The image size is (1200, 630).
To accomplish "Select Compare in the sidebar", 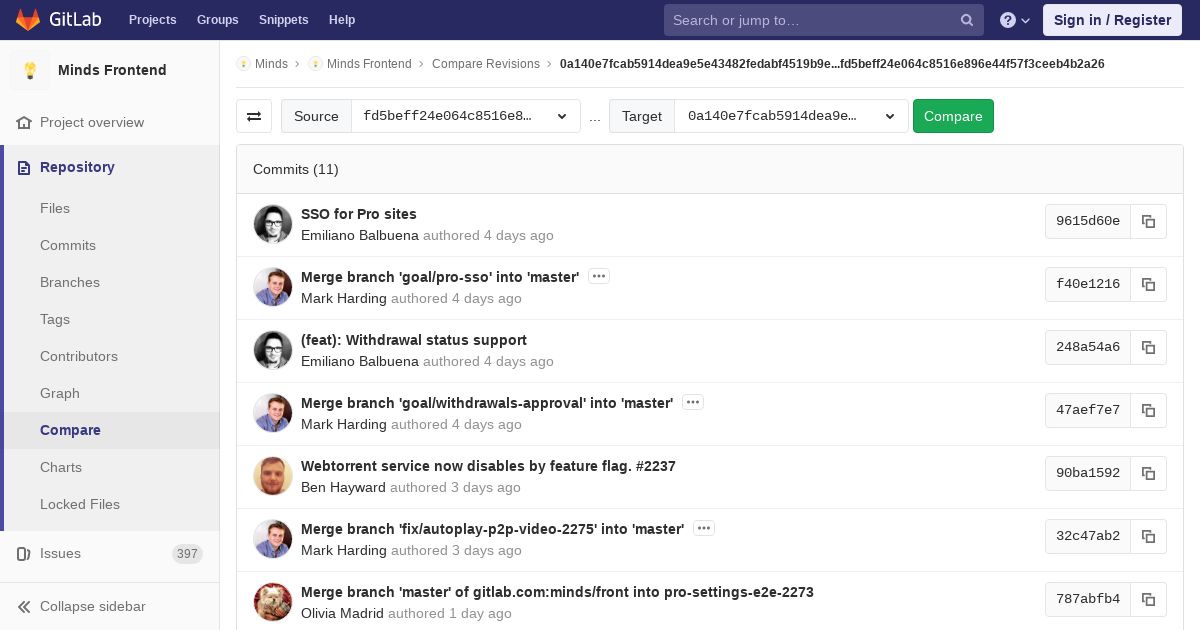I will [70, 430].
